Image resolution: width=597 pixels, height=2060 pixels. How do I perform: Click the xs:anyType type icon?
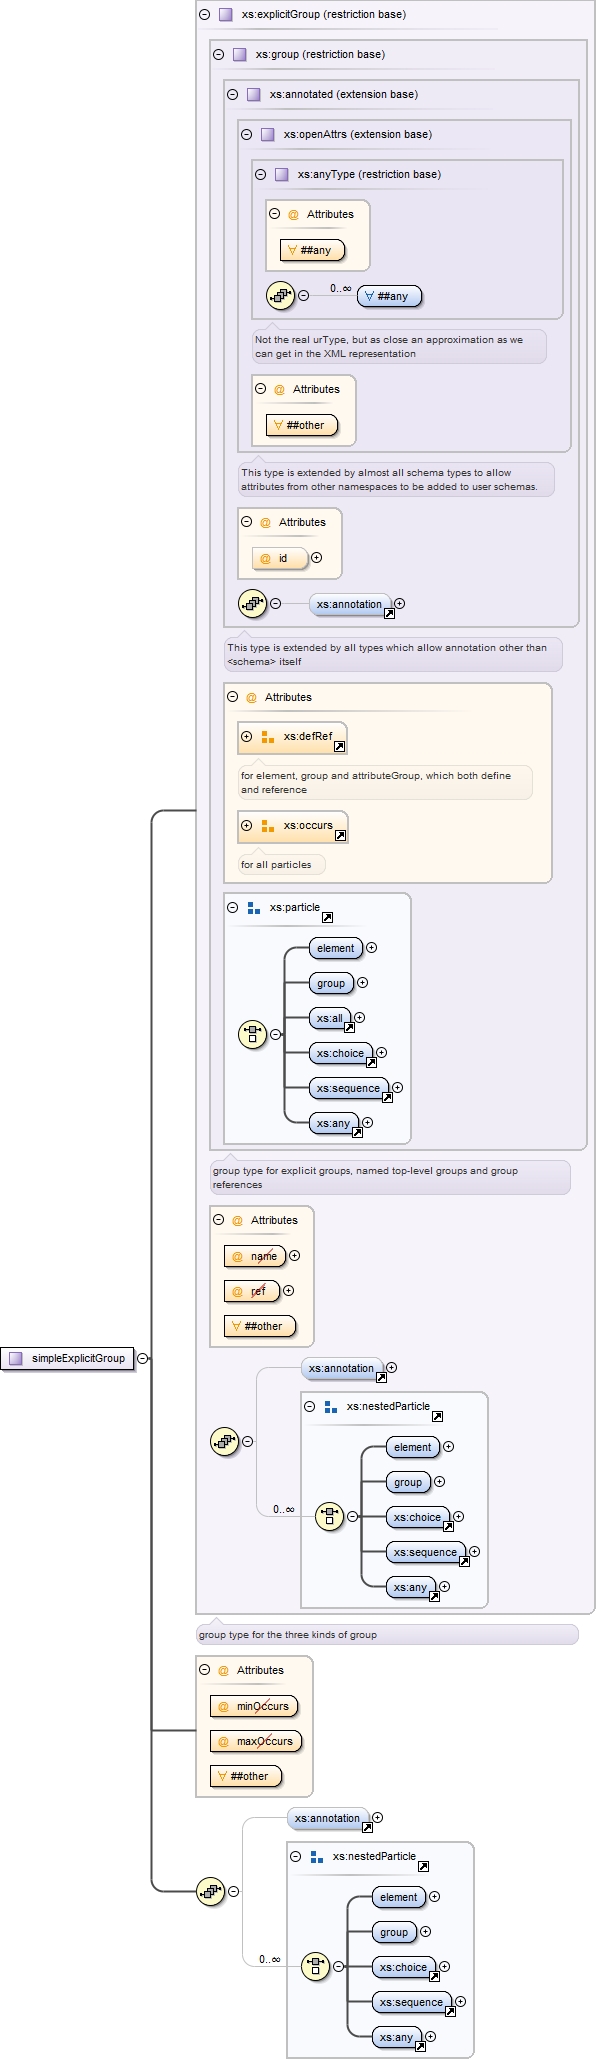click(x=282, y=174)
